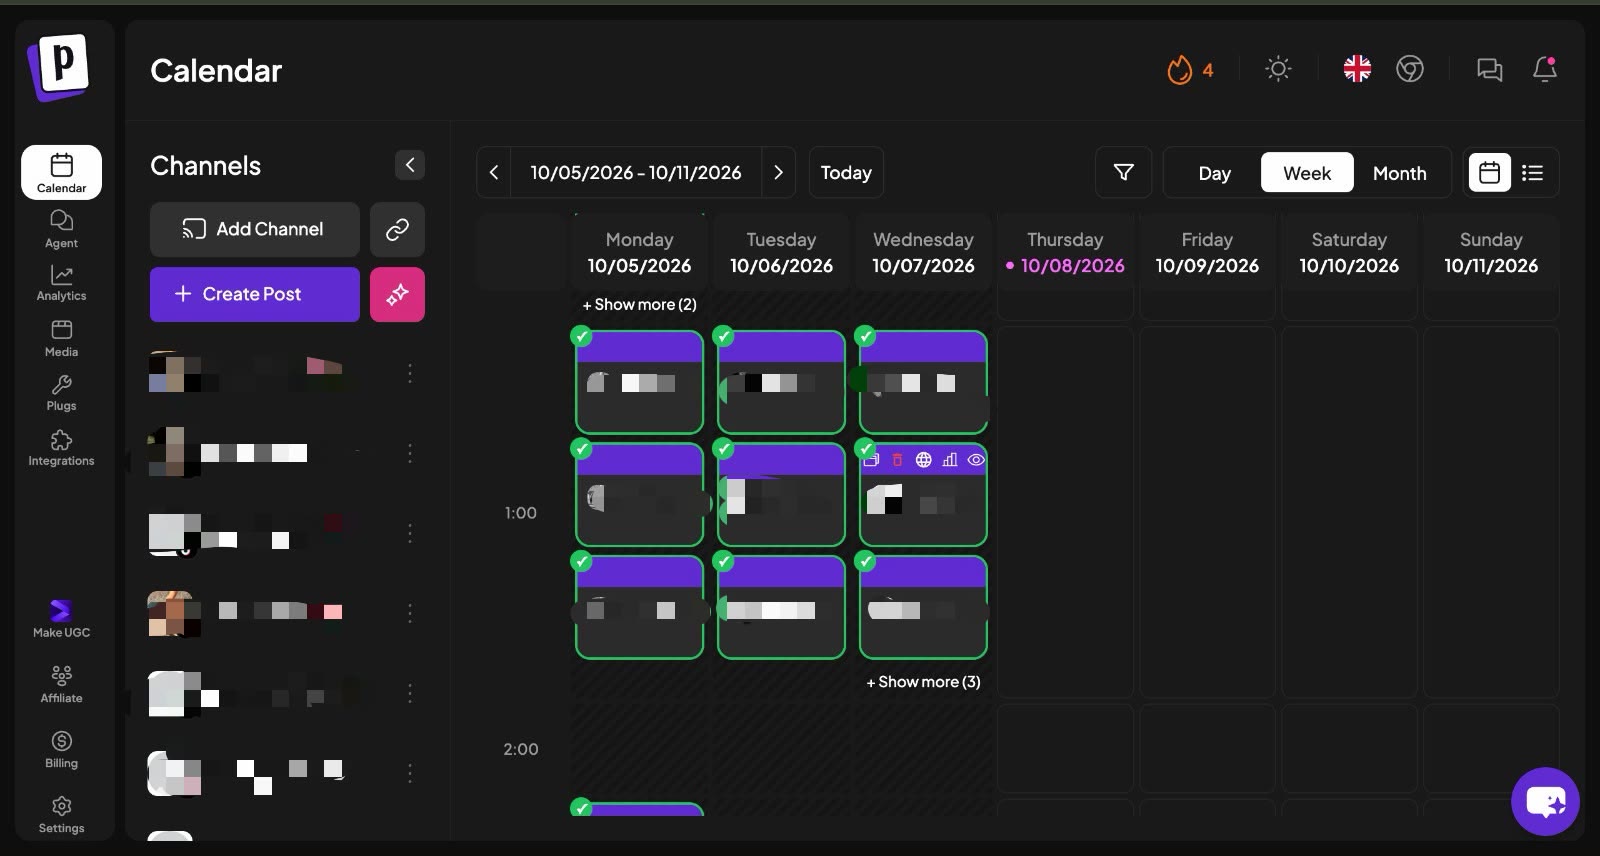Open options menu for second channel
The height and width of the screenshot is (856, 1600).
coord(410,453)
